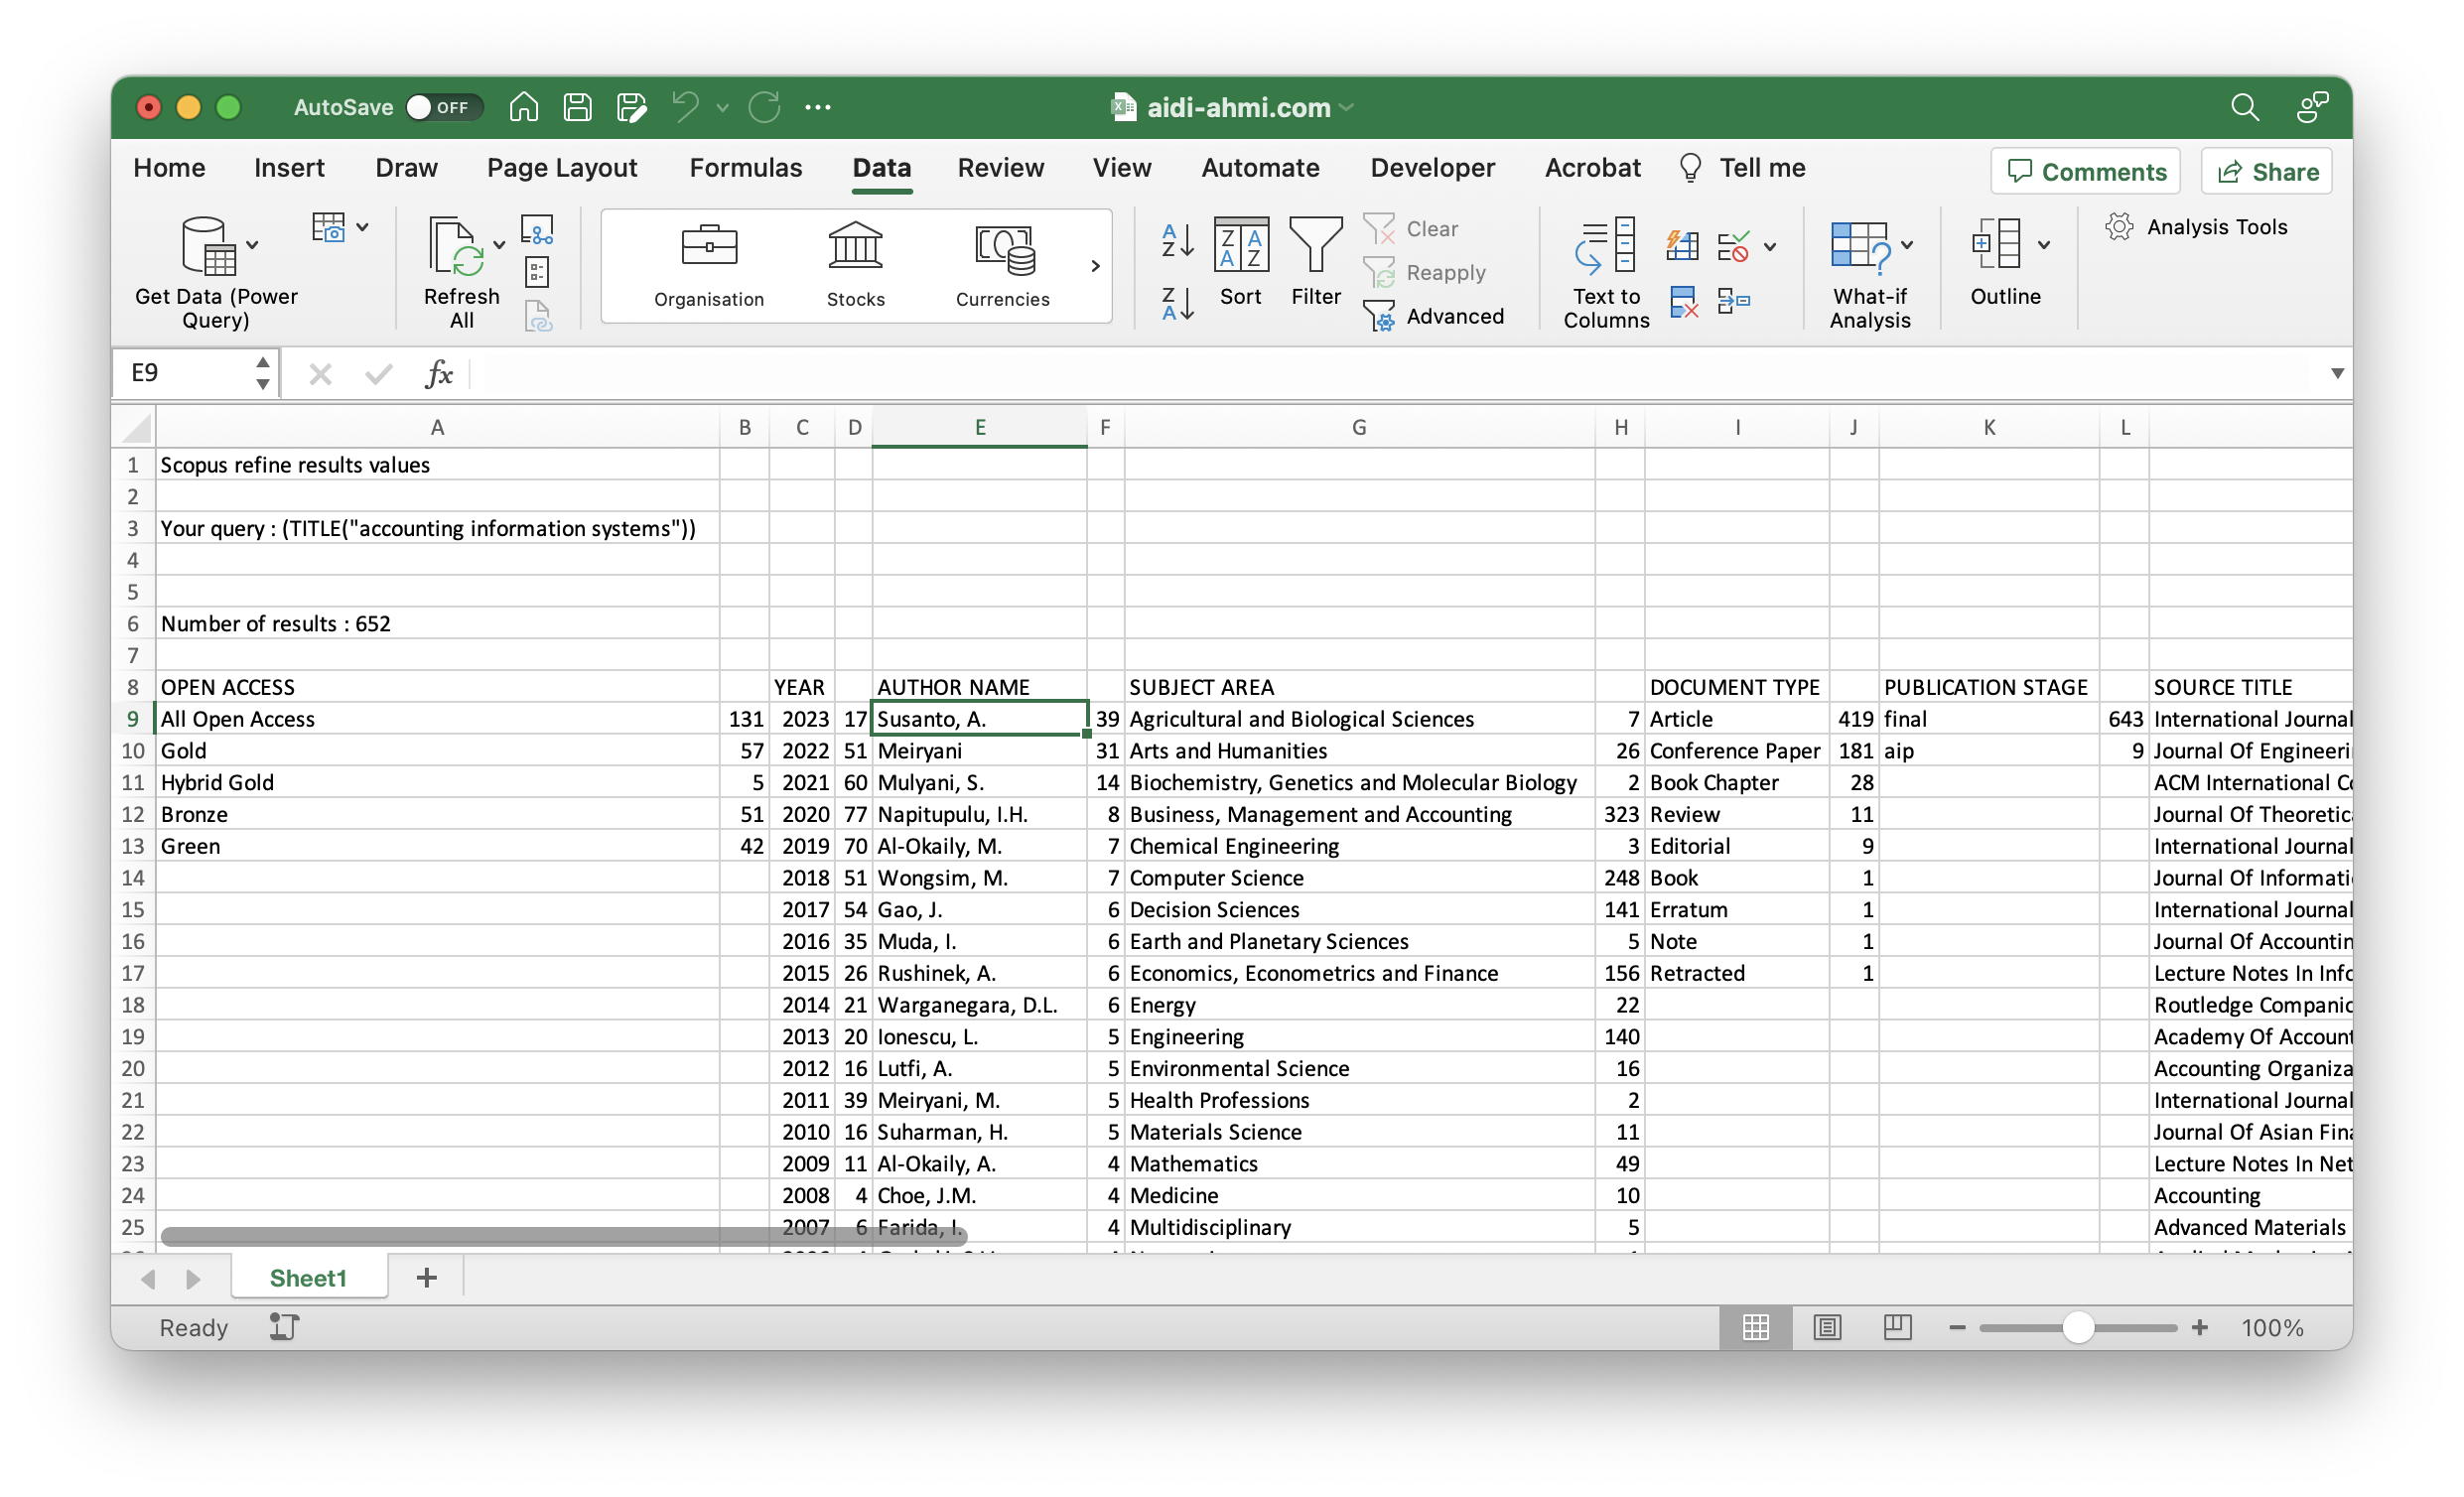This screenshot has width=2464, height=1497.
Task: Expand the formula bar
Action: (x=2337, y=374)
